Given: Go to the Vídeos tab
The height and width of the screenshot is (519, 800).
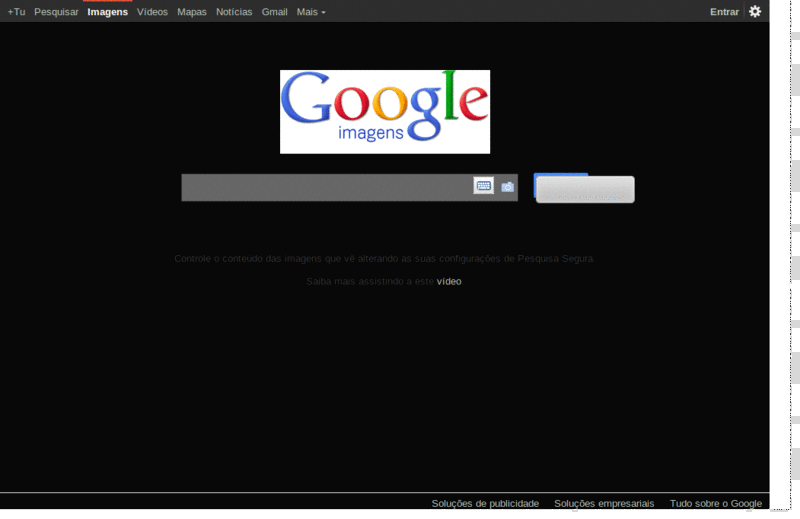Looking at the screenshot, I should tap(152, 12).
